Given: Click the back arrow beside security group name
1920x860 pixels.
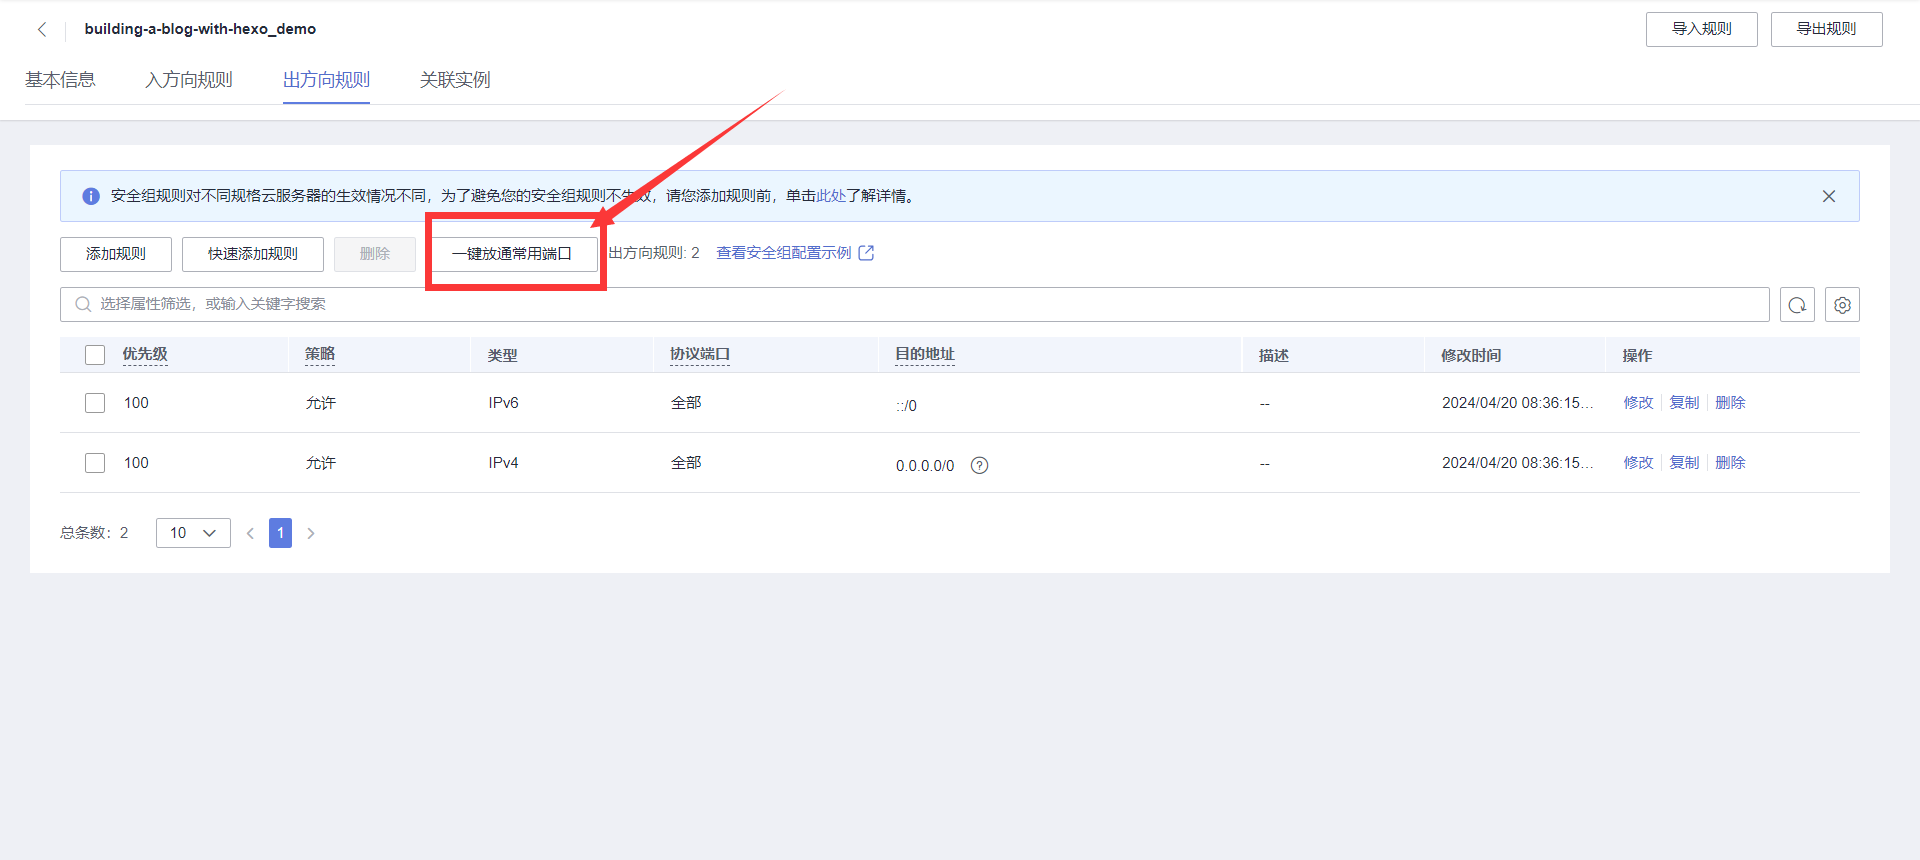Looking at the screenshot, I should (x=42, y=30).
